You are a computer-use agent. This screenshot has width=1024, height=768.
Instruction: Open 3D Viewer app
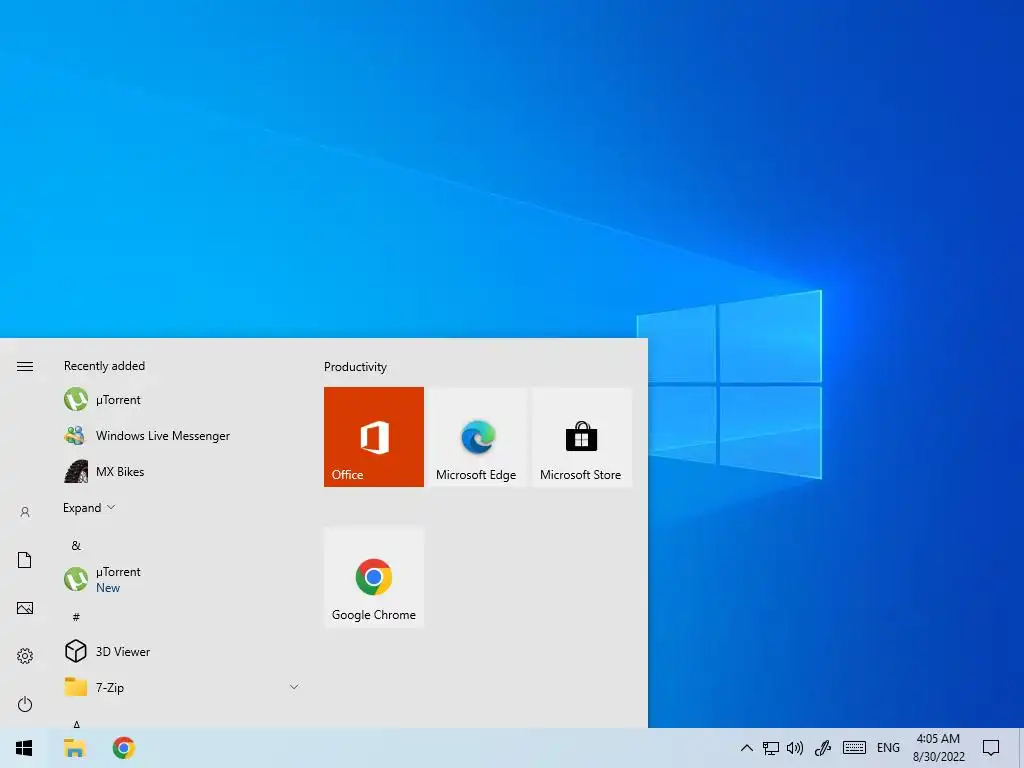tap(183, 651)
